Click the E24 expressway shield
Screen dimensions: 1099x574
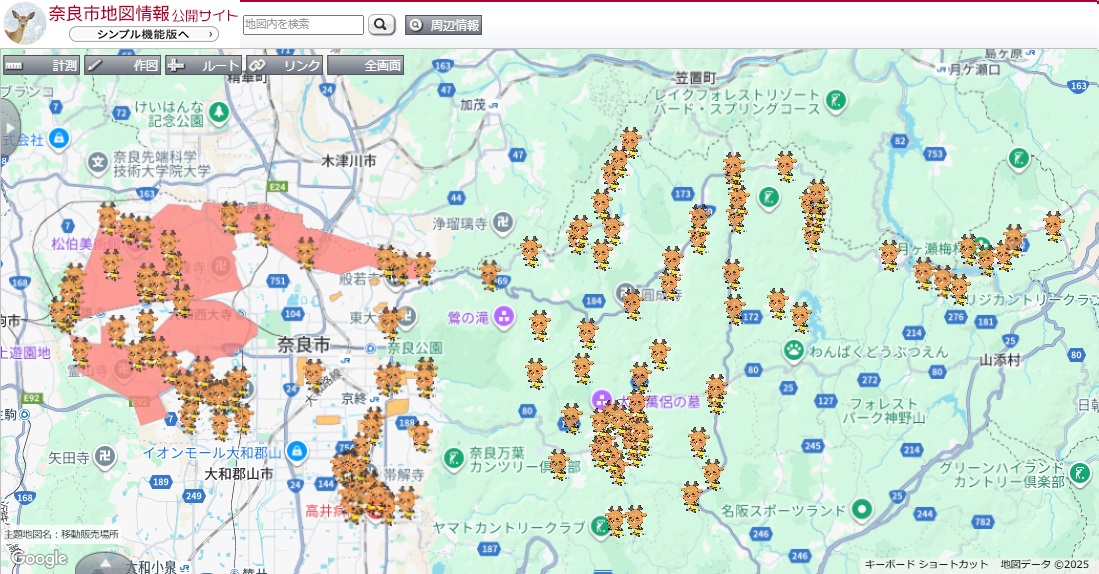(278, 187)
